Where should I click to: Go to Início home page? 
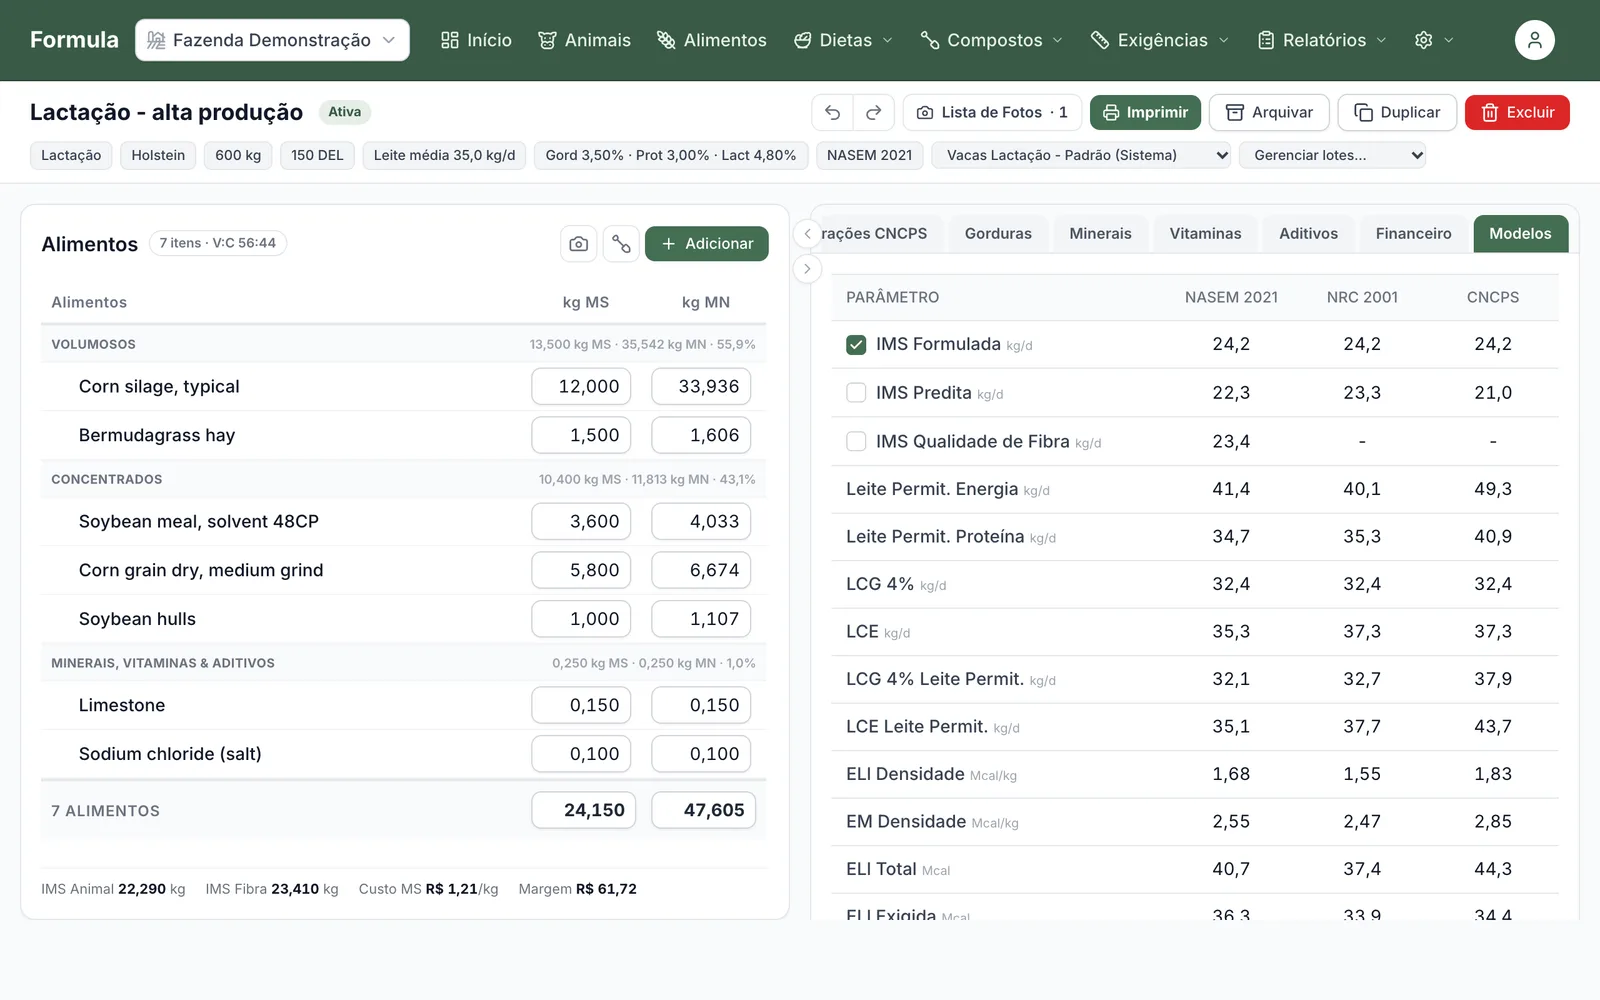click(476, 40)
